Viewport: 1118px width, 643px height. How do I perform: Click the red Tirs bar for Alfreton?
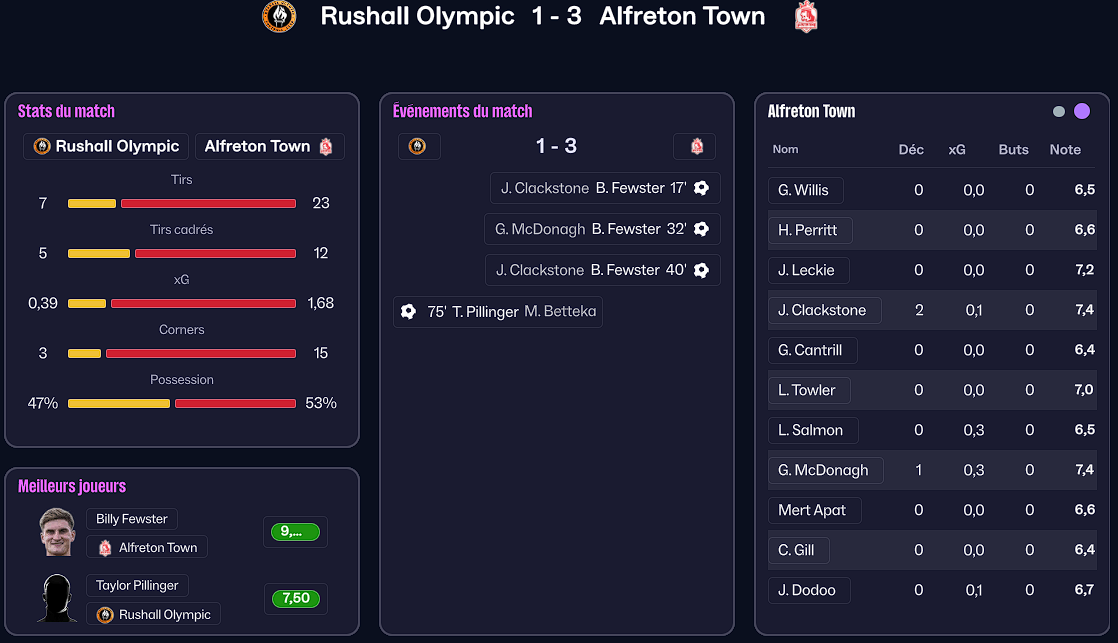coord(208,203)
